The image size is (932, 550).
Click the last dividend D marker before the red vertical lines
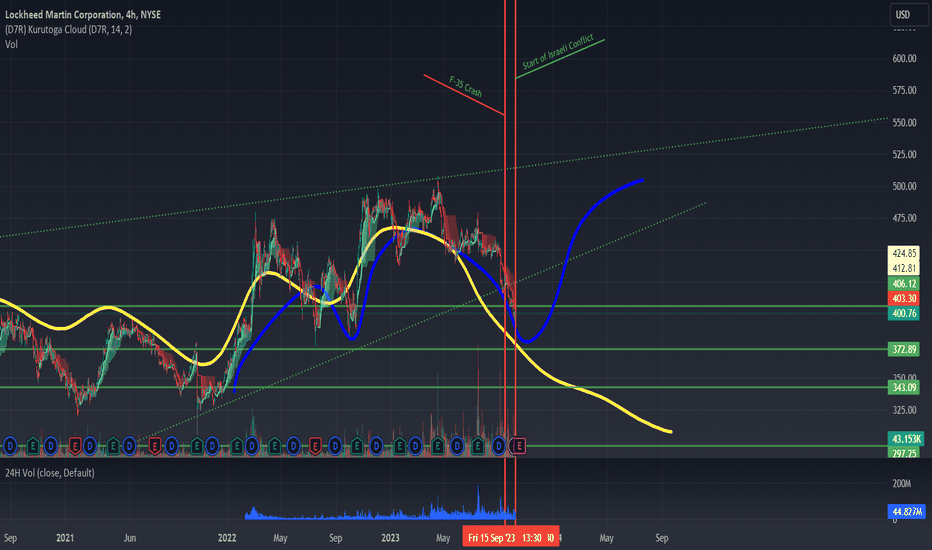[x=499, y=445]
